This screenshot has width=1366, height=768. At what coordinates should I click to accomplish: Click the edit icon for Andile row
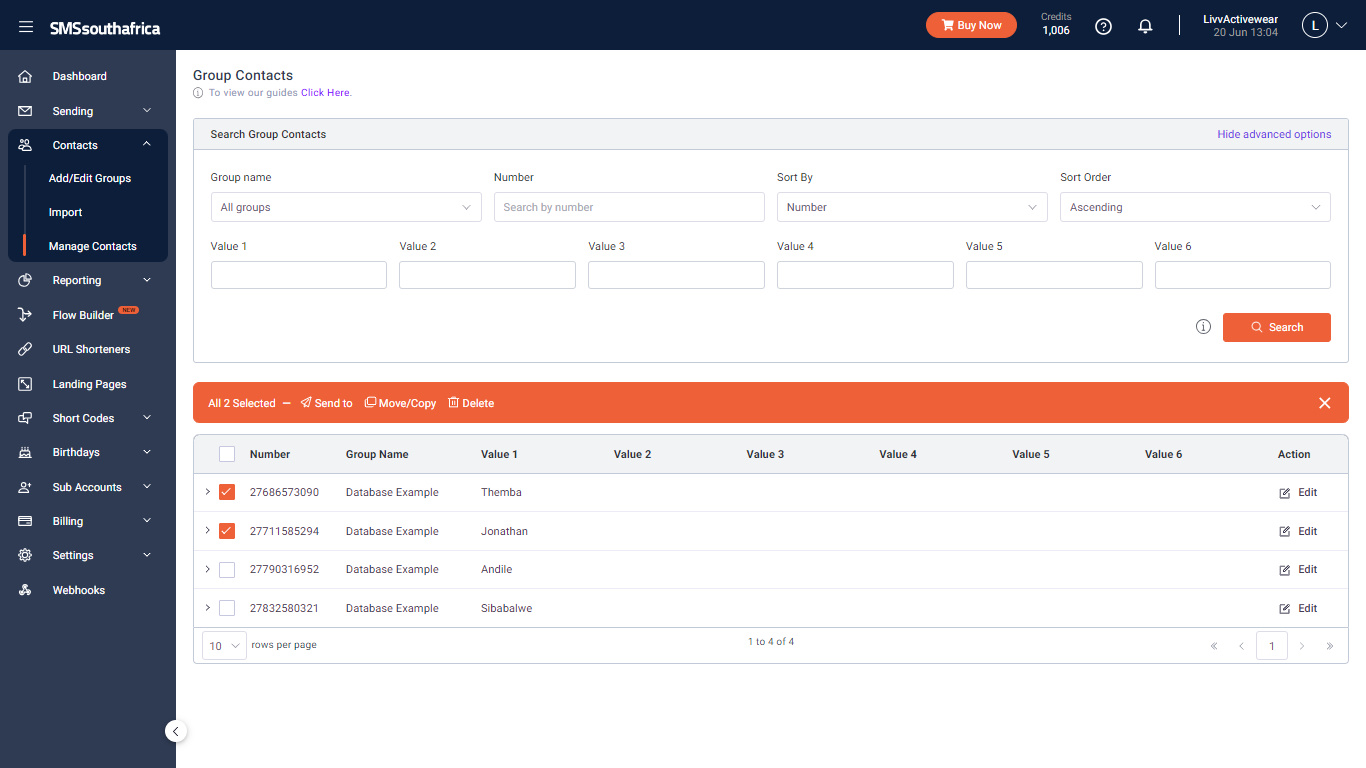1285,570
